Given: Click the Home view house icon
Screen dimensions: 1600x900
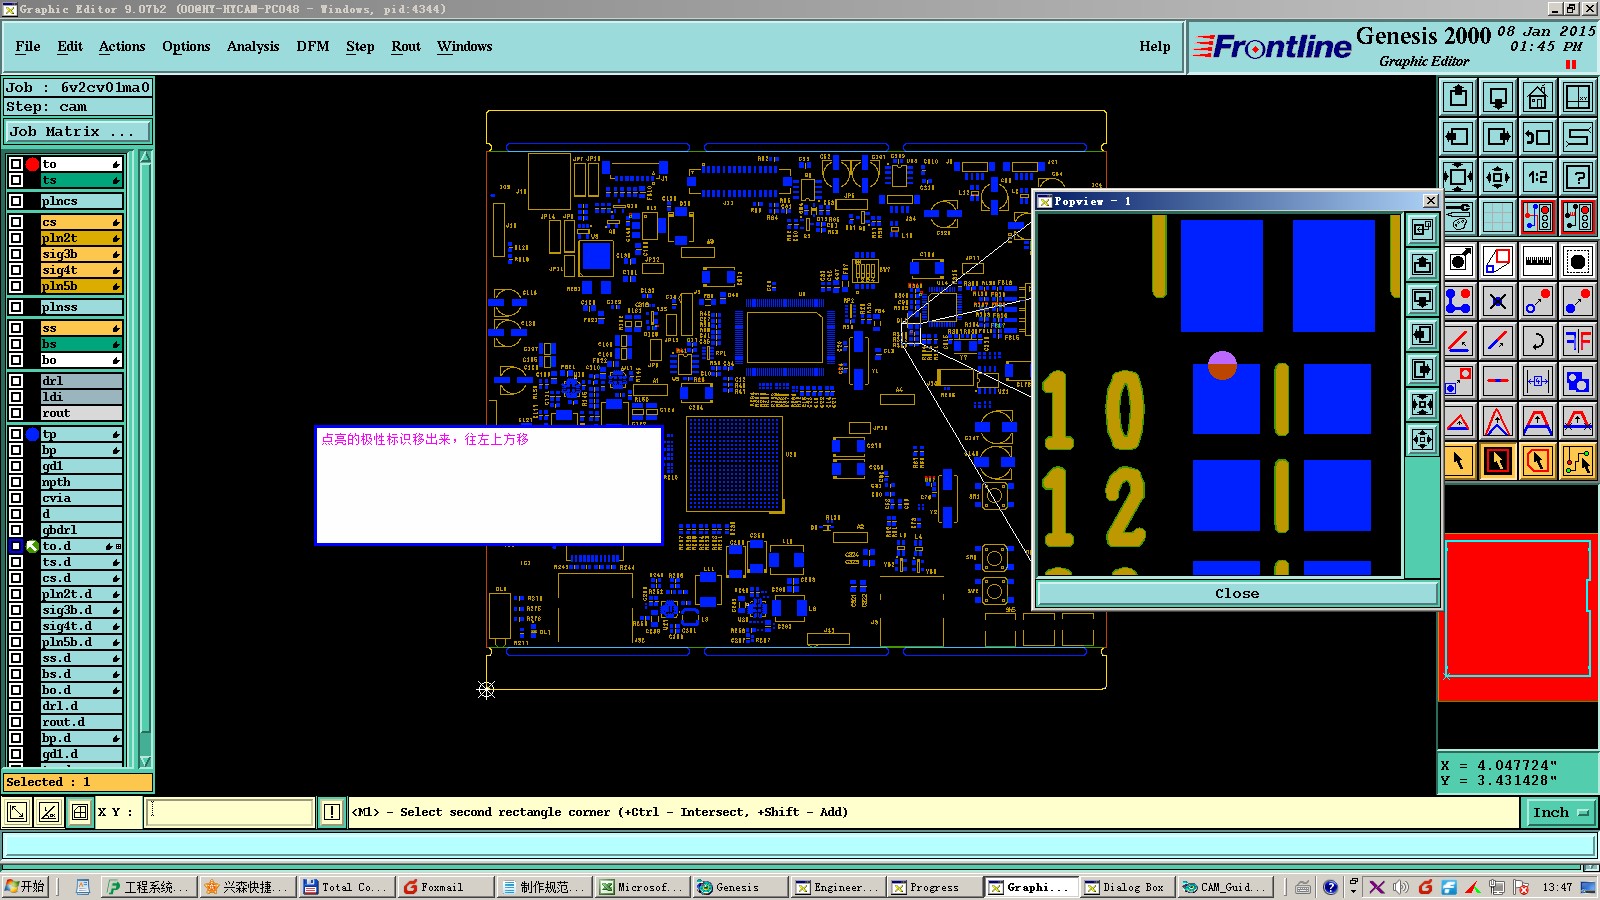Looking at the screenshot, I should (1538, 97).
